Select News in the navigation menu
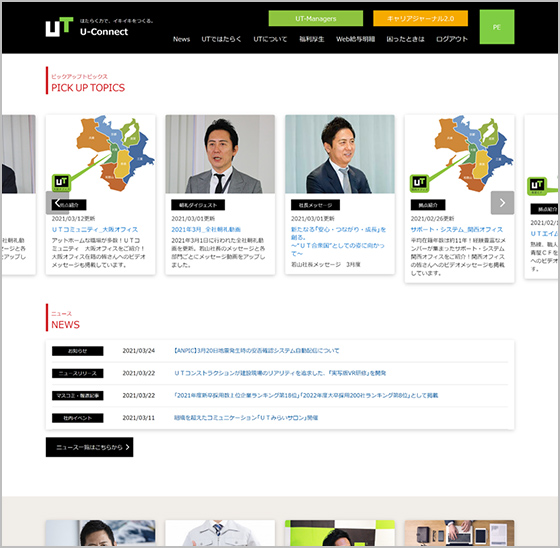This screenshot has height=548, width=560. coord(181,39)
